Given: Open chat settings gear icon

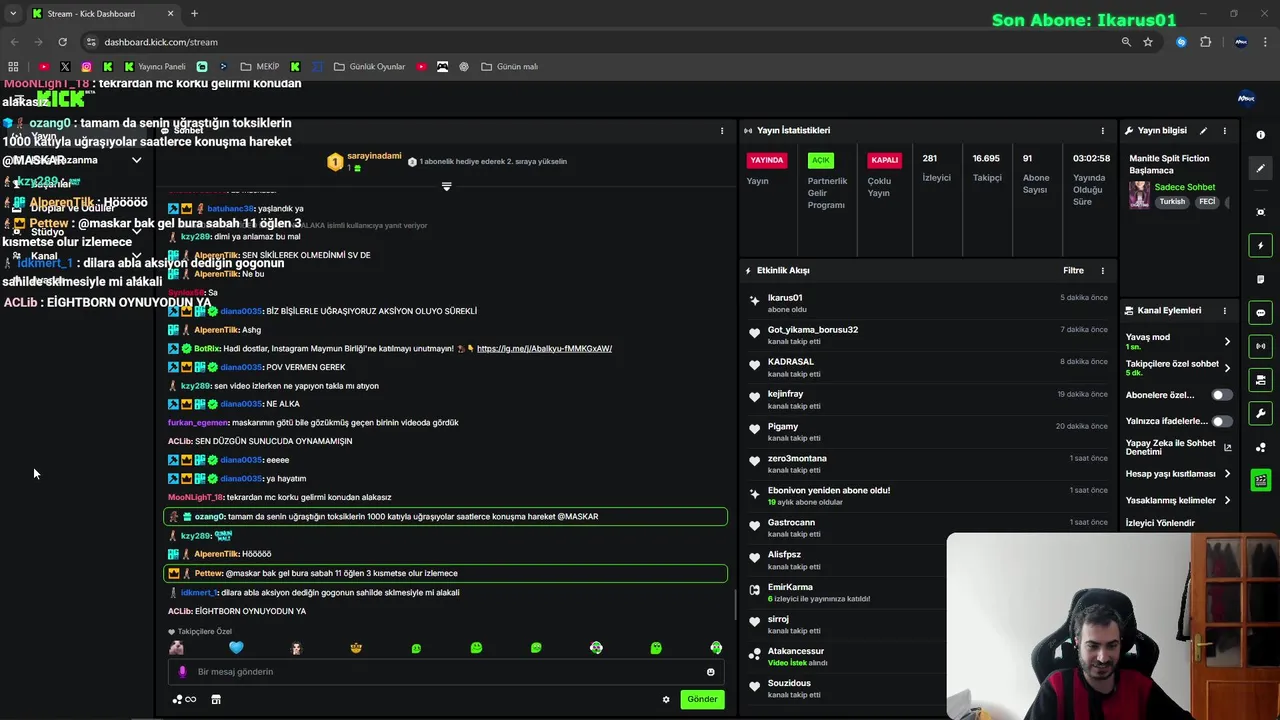Looking at the screenshot, I should [x=666, y=699].
